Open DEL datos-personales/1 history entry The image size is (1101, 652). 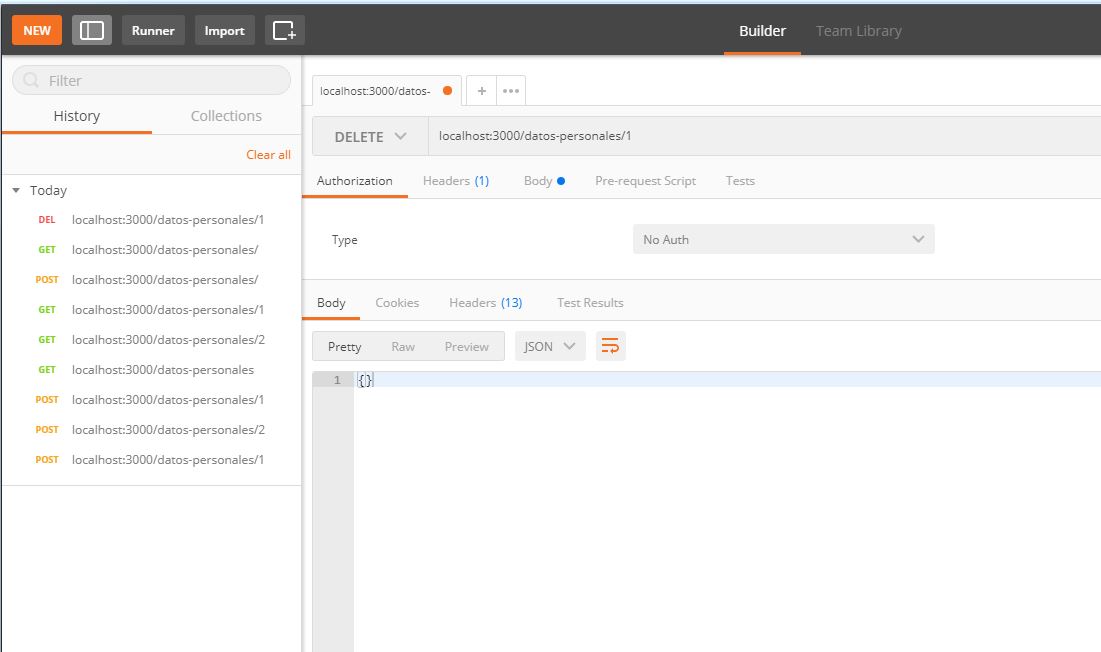pos(152,220)
